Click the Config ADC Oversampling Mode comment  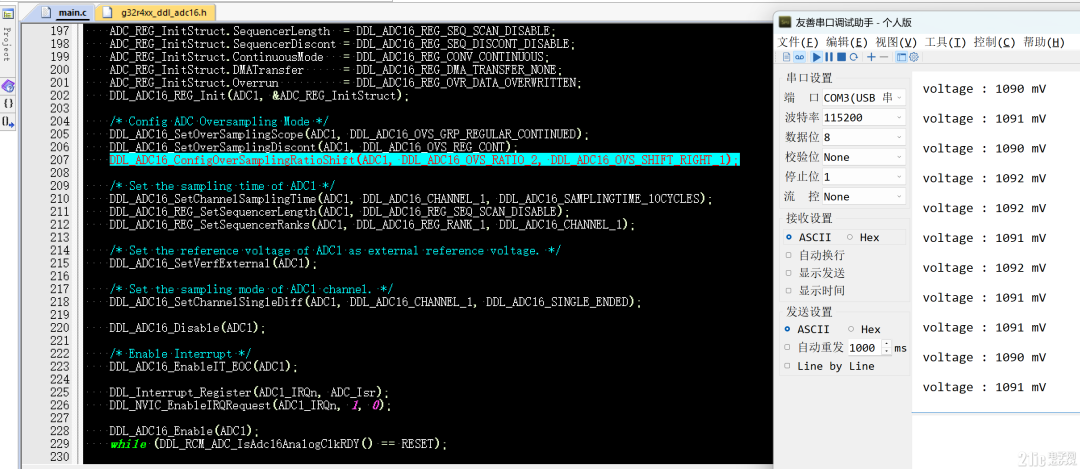219,121
